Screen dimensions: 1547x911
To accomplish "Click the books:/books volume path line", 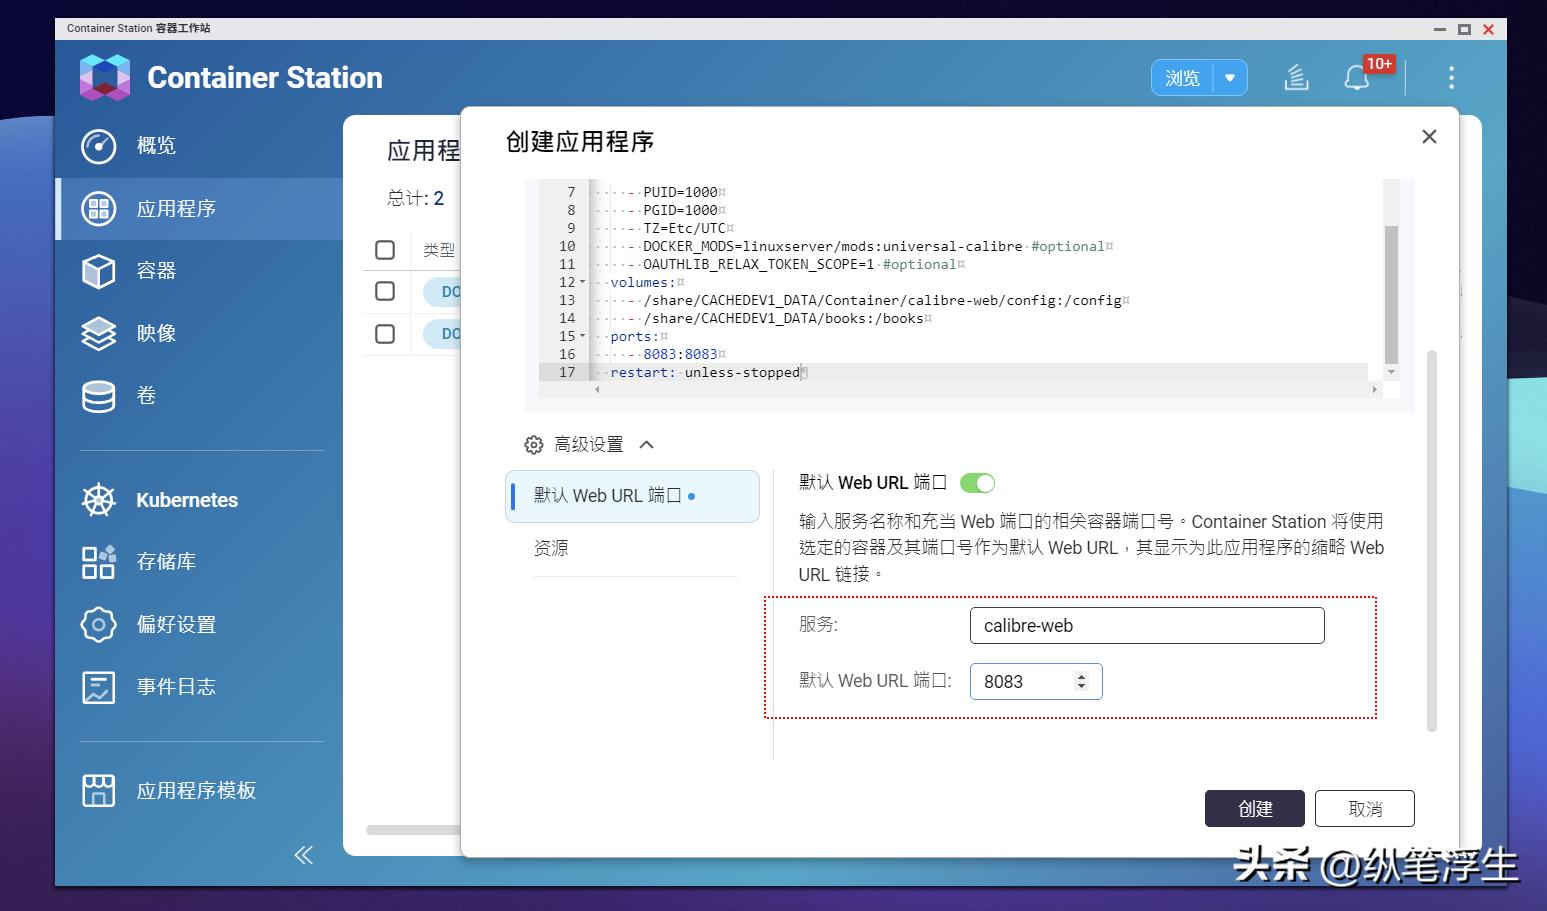I will [x=783, y=318].
